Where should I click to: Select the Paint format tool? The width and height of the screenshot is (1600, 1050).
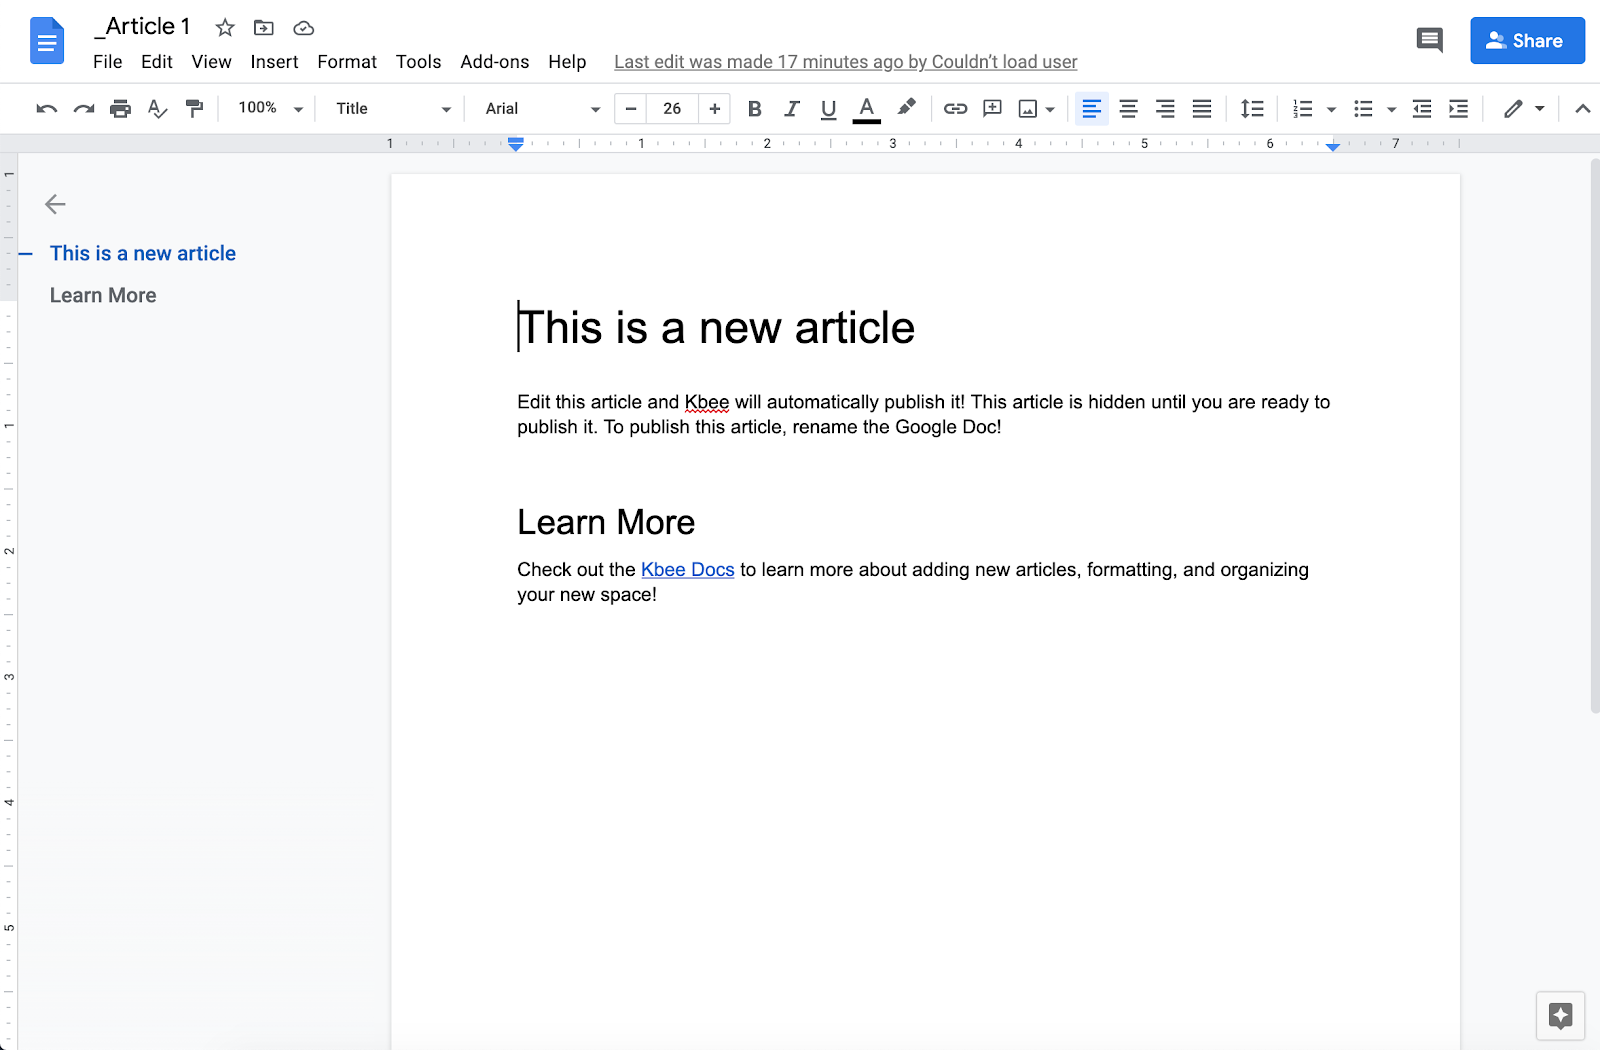click(195, 109)
